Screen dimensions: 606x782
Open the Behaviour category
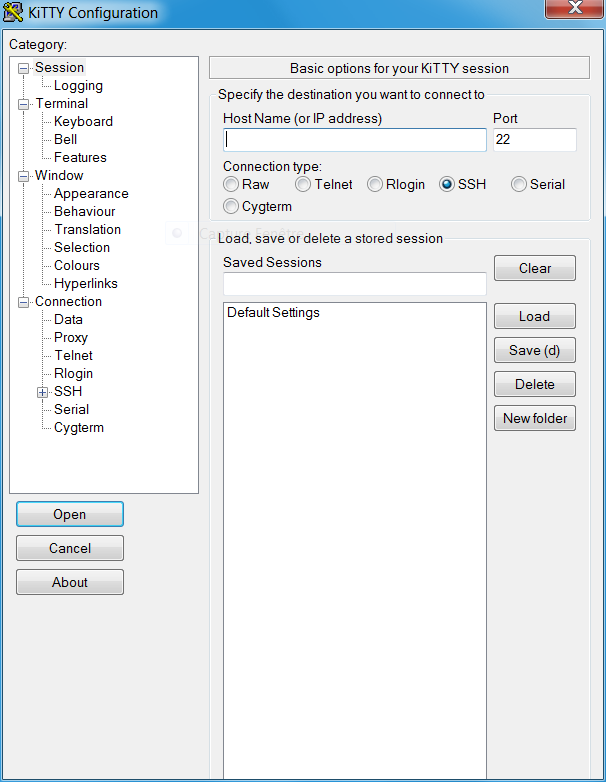[x=85, y=211]
